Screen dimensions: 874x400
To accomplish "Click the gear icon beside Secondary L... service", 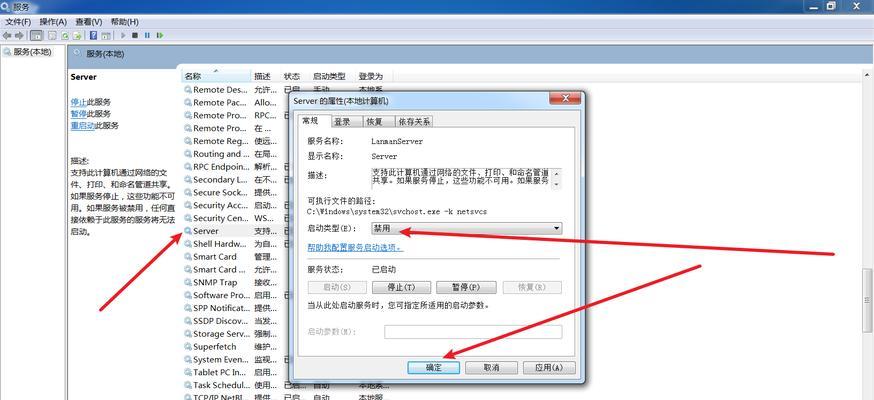I will coord(188,179).
